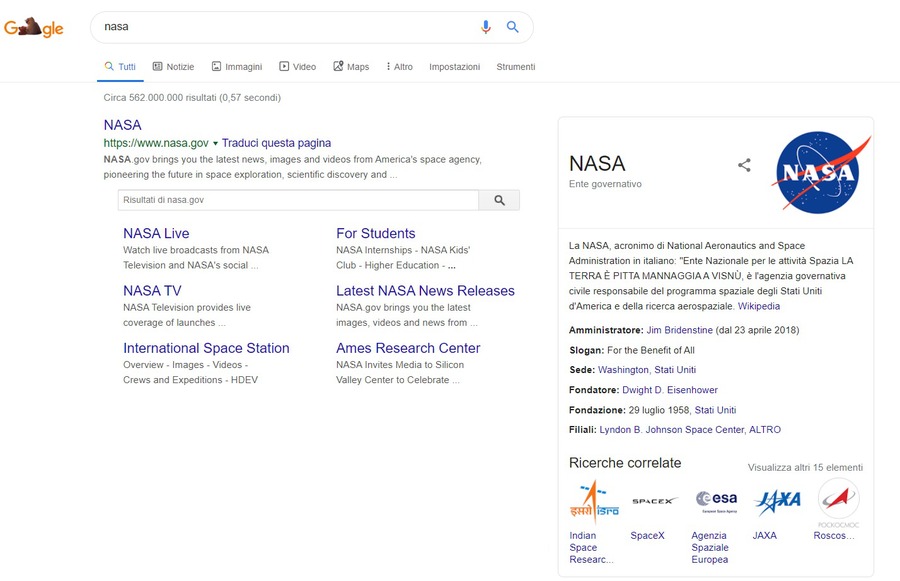900x581 pixels.
Task: Open the main NASA result title
Action: click(x=122, y=125)
